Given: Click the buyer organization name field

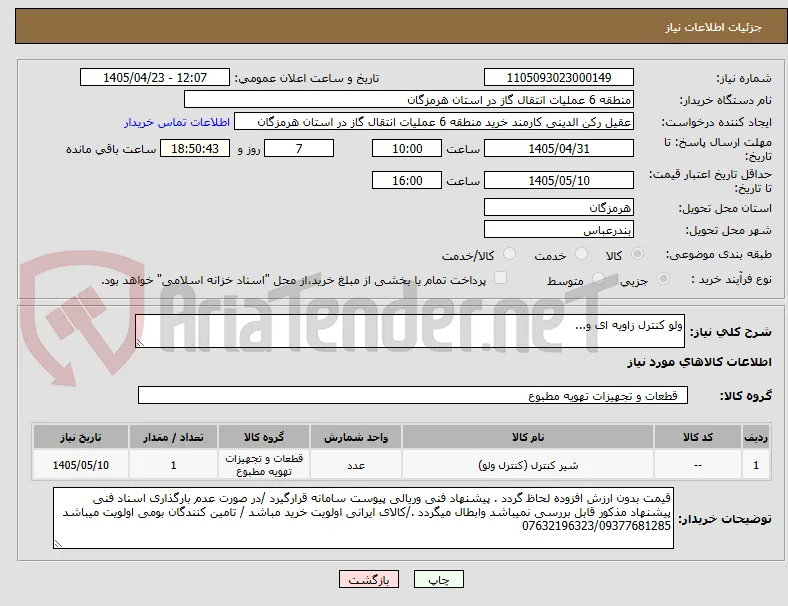Looking at the screenshot, I should tap(409, 99).
